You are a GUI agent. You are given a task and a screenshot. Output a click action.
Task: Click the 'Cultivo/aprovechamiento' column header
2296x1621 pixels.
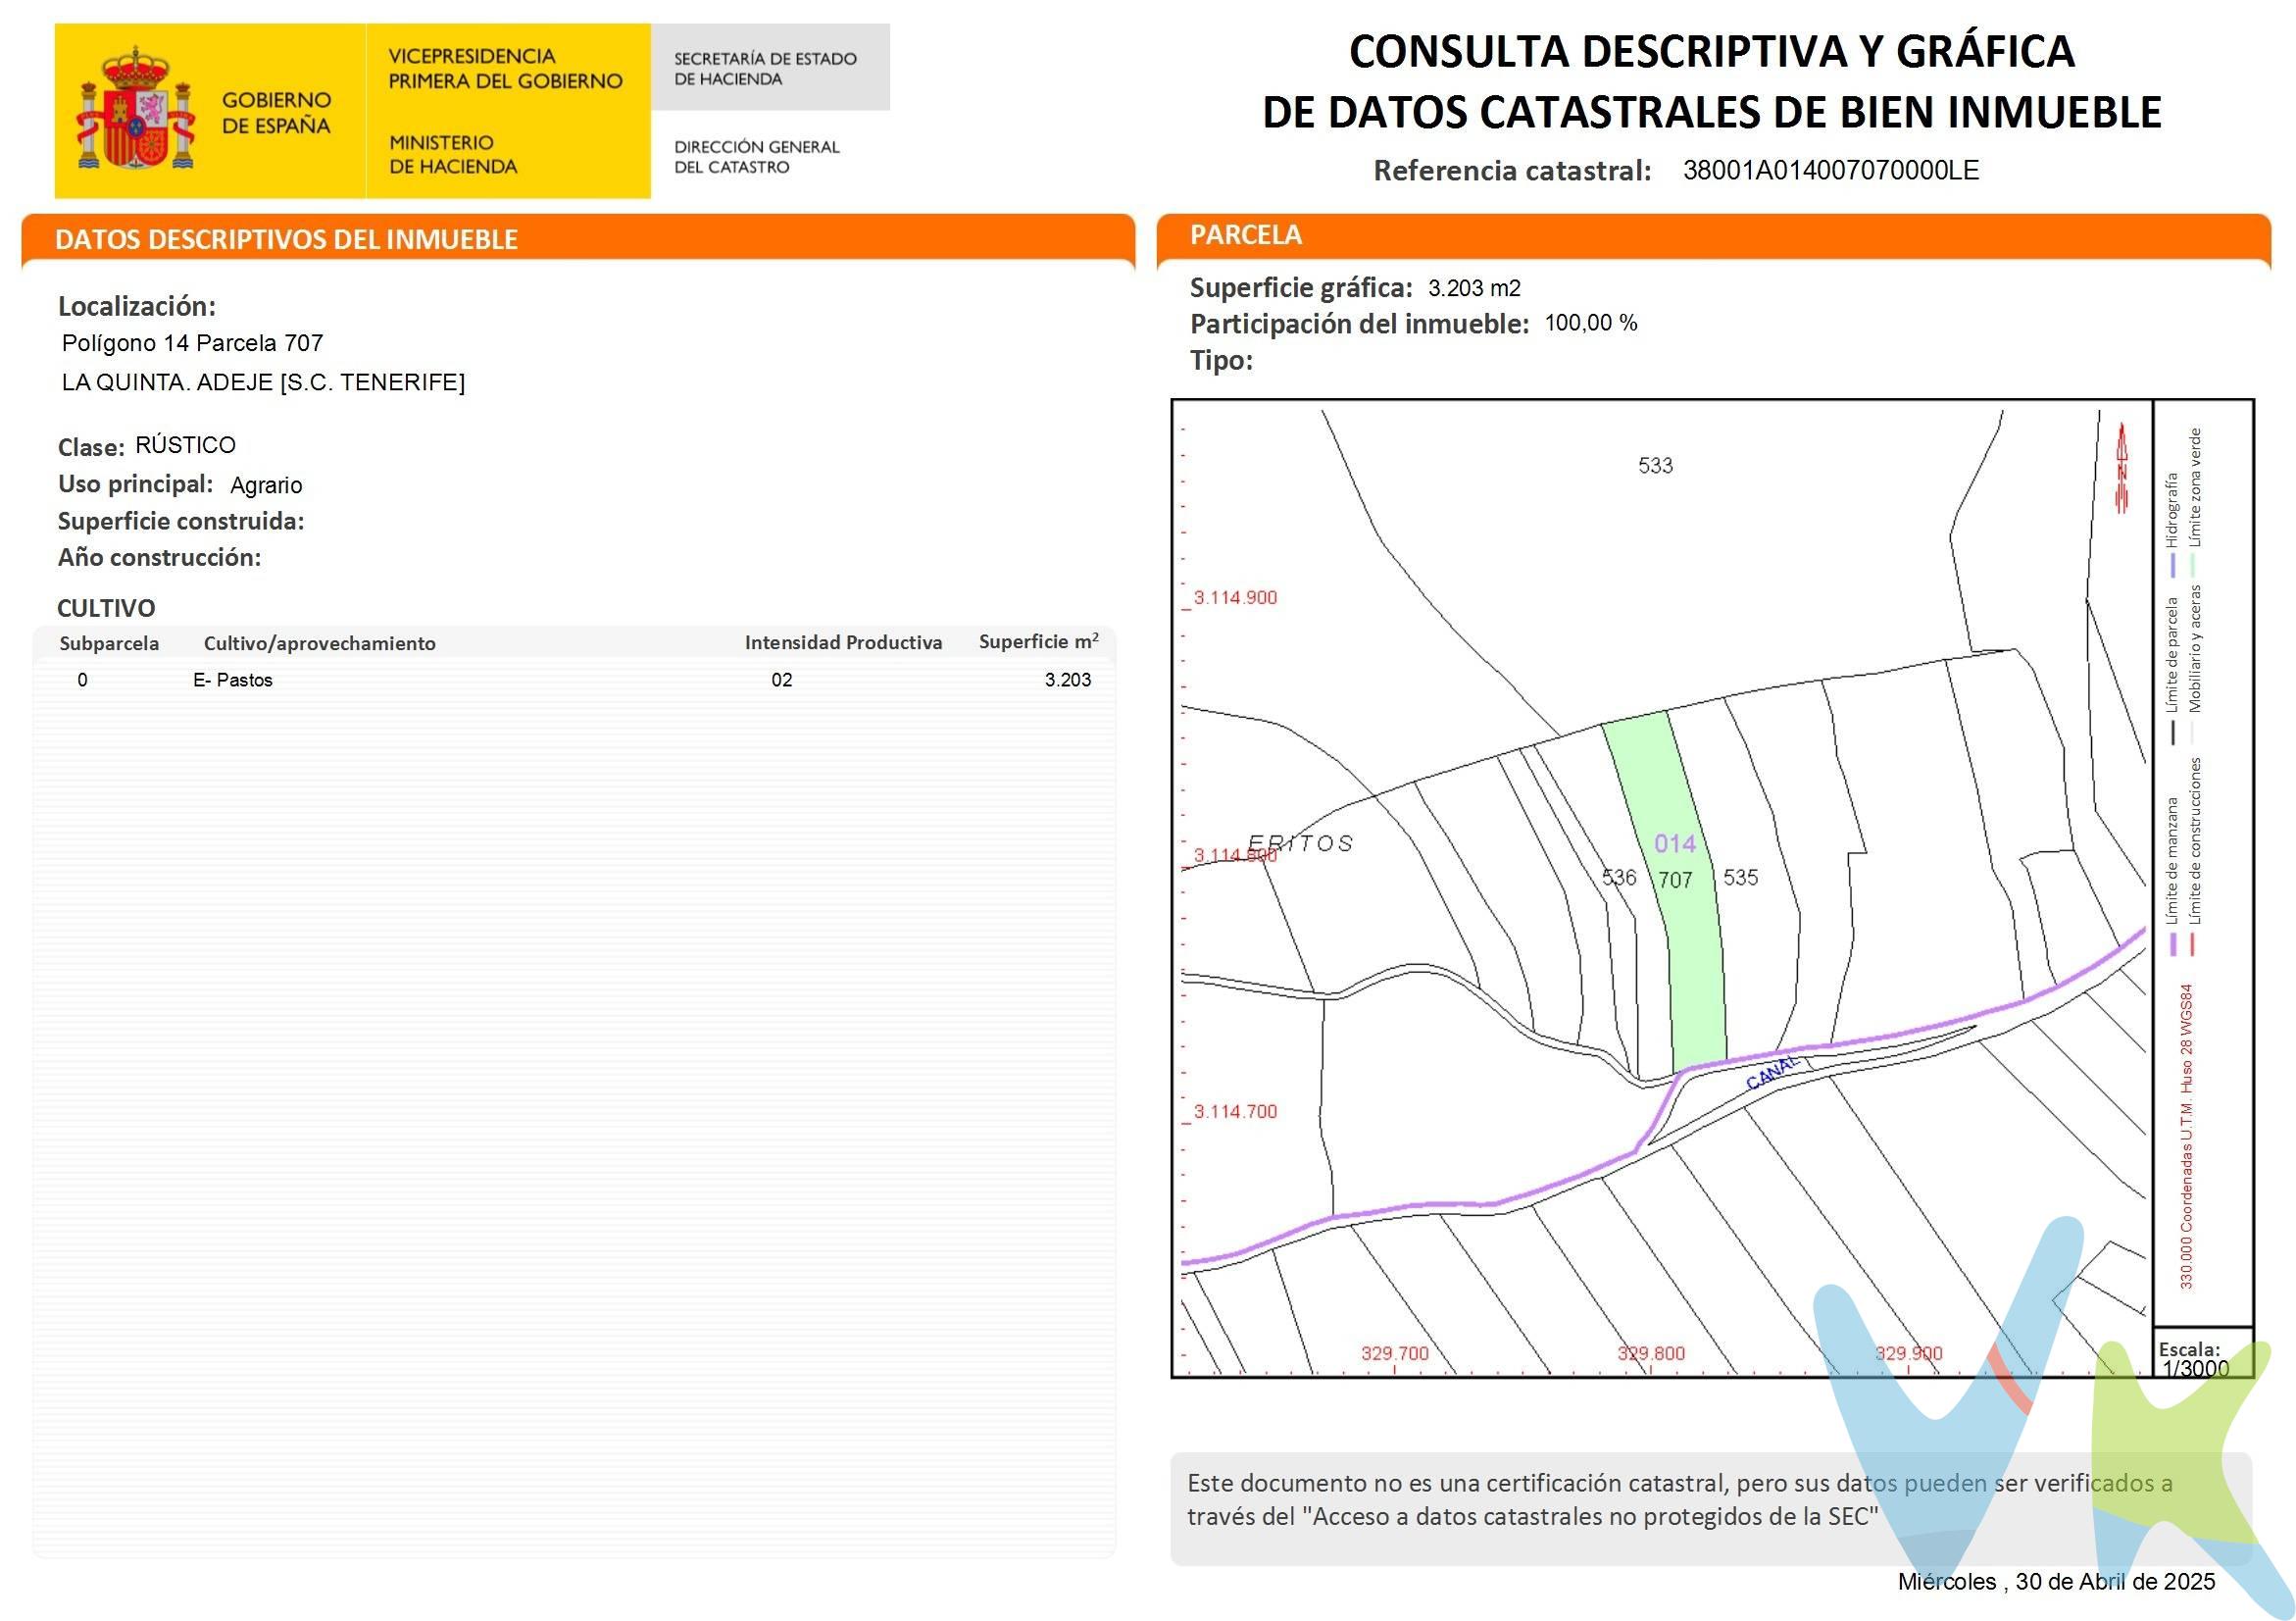(320, 643)
